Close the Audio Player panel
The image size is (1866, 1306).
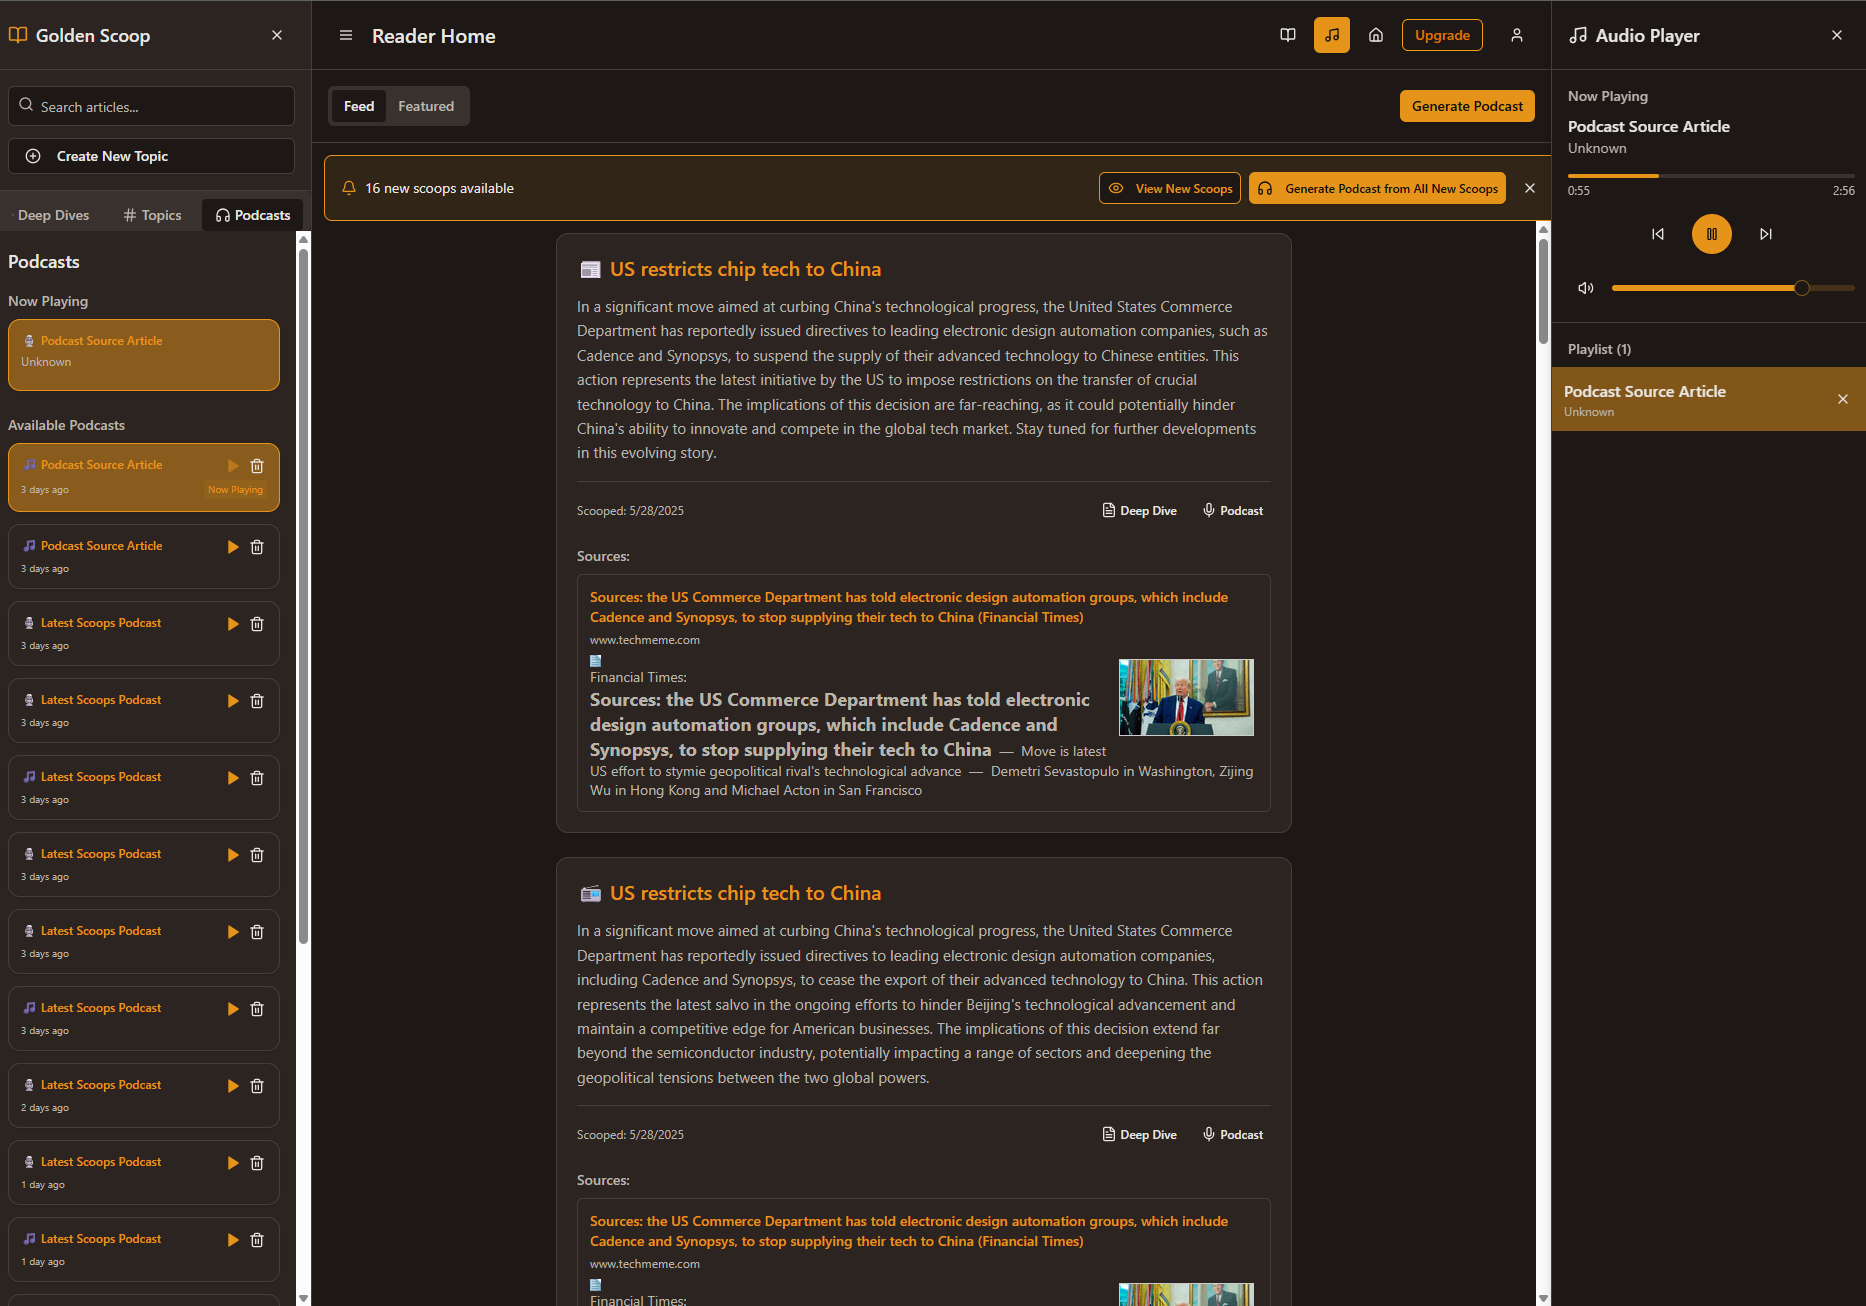tap(1837, 35)
